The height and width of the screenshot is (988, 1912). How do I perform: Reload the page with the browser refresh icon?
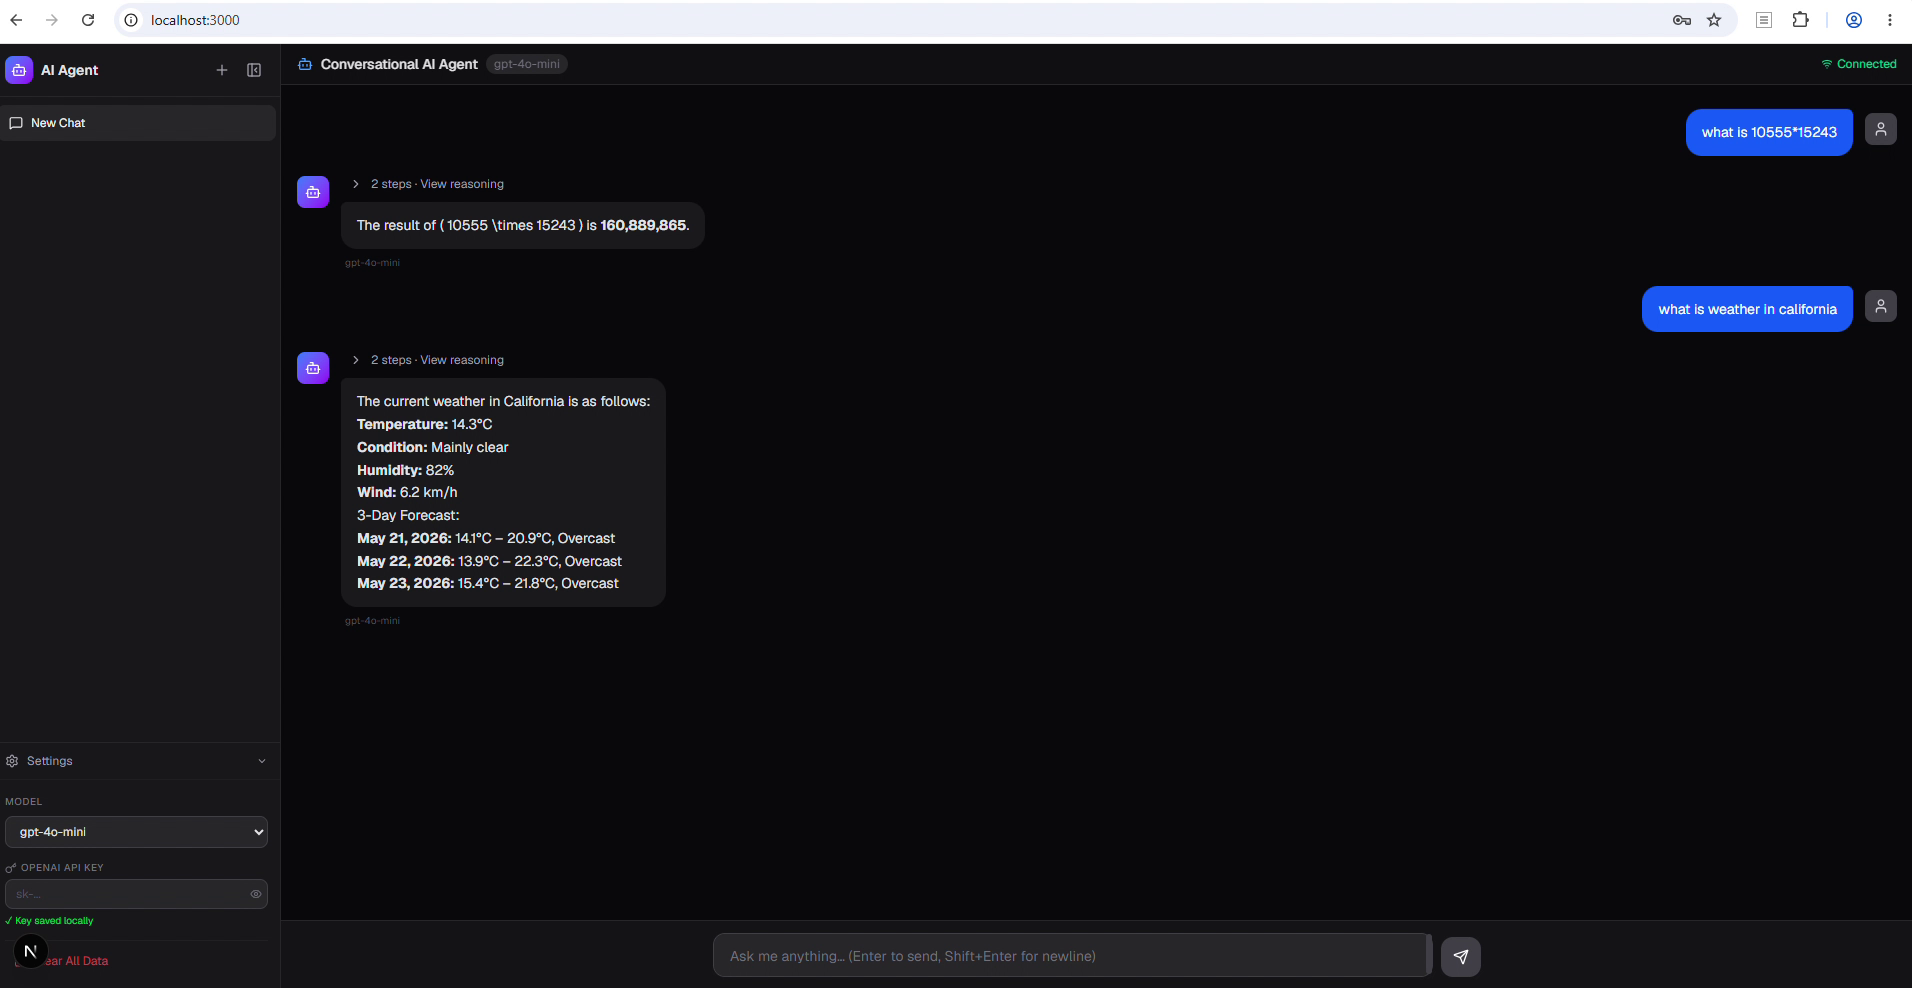(88, 20)
